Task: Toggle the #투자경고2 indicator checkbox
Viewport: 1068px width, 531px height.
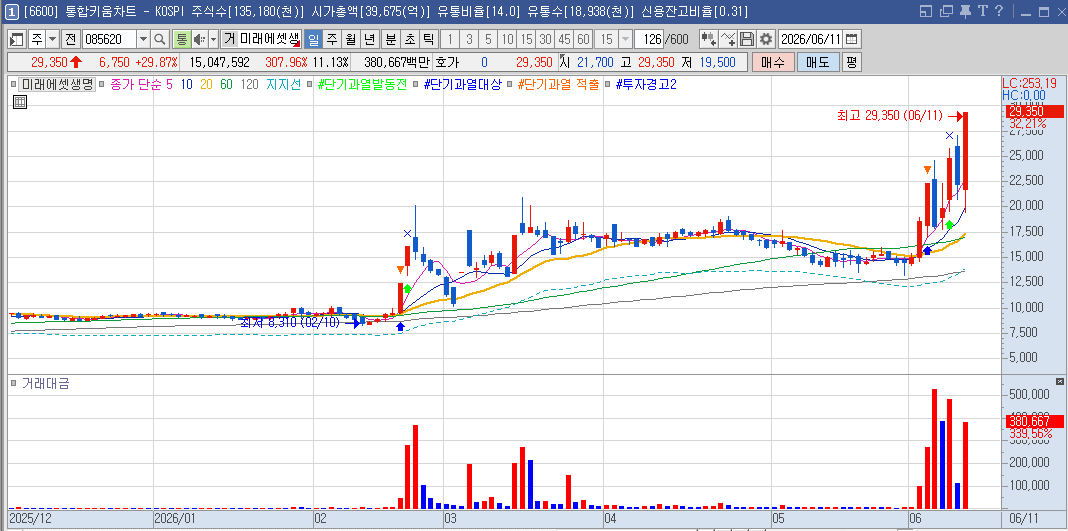Action: click(x=609, y=85)
